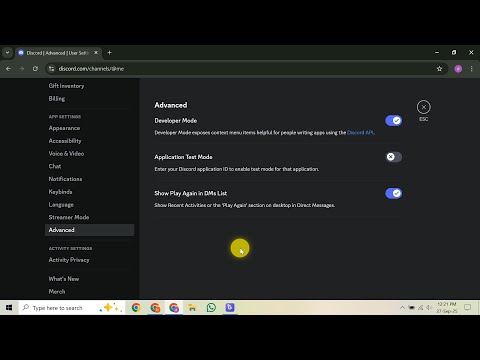
Task: Bookmark this page with the star icon
Action: [x=439, y=69]
